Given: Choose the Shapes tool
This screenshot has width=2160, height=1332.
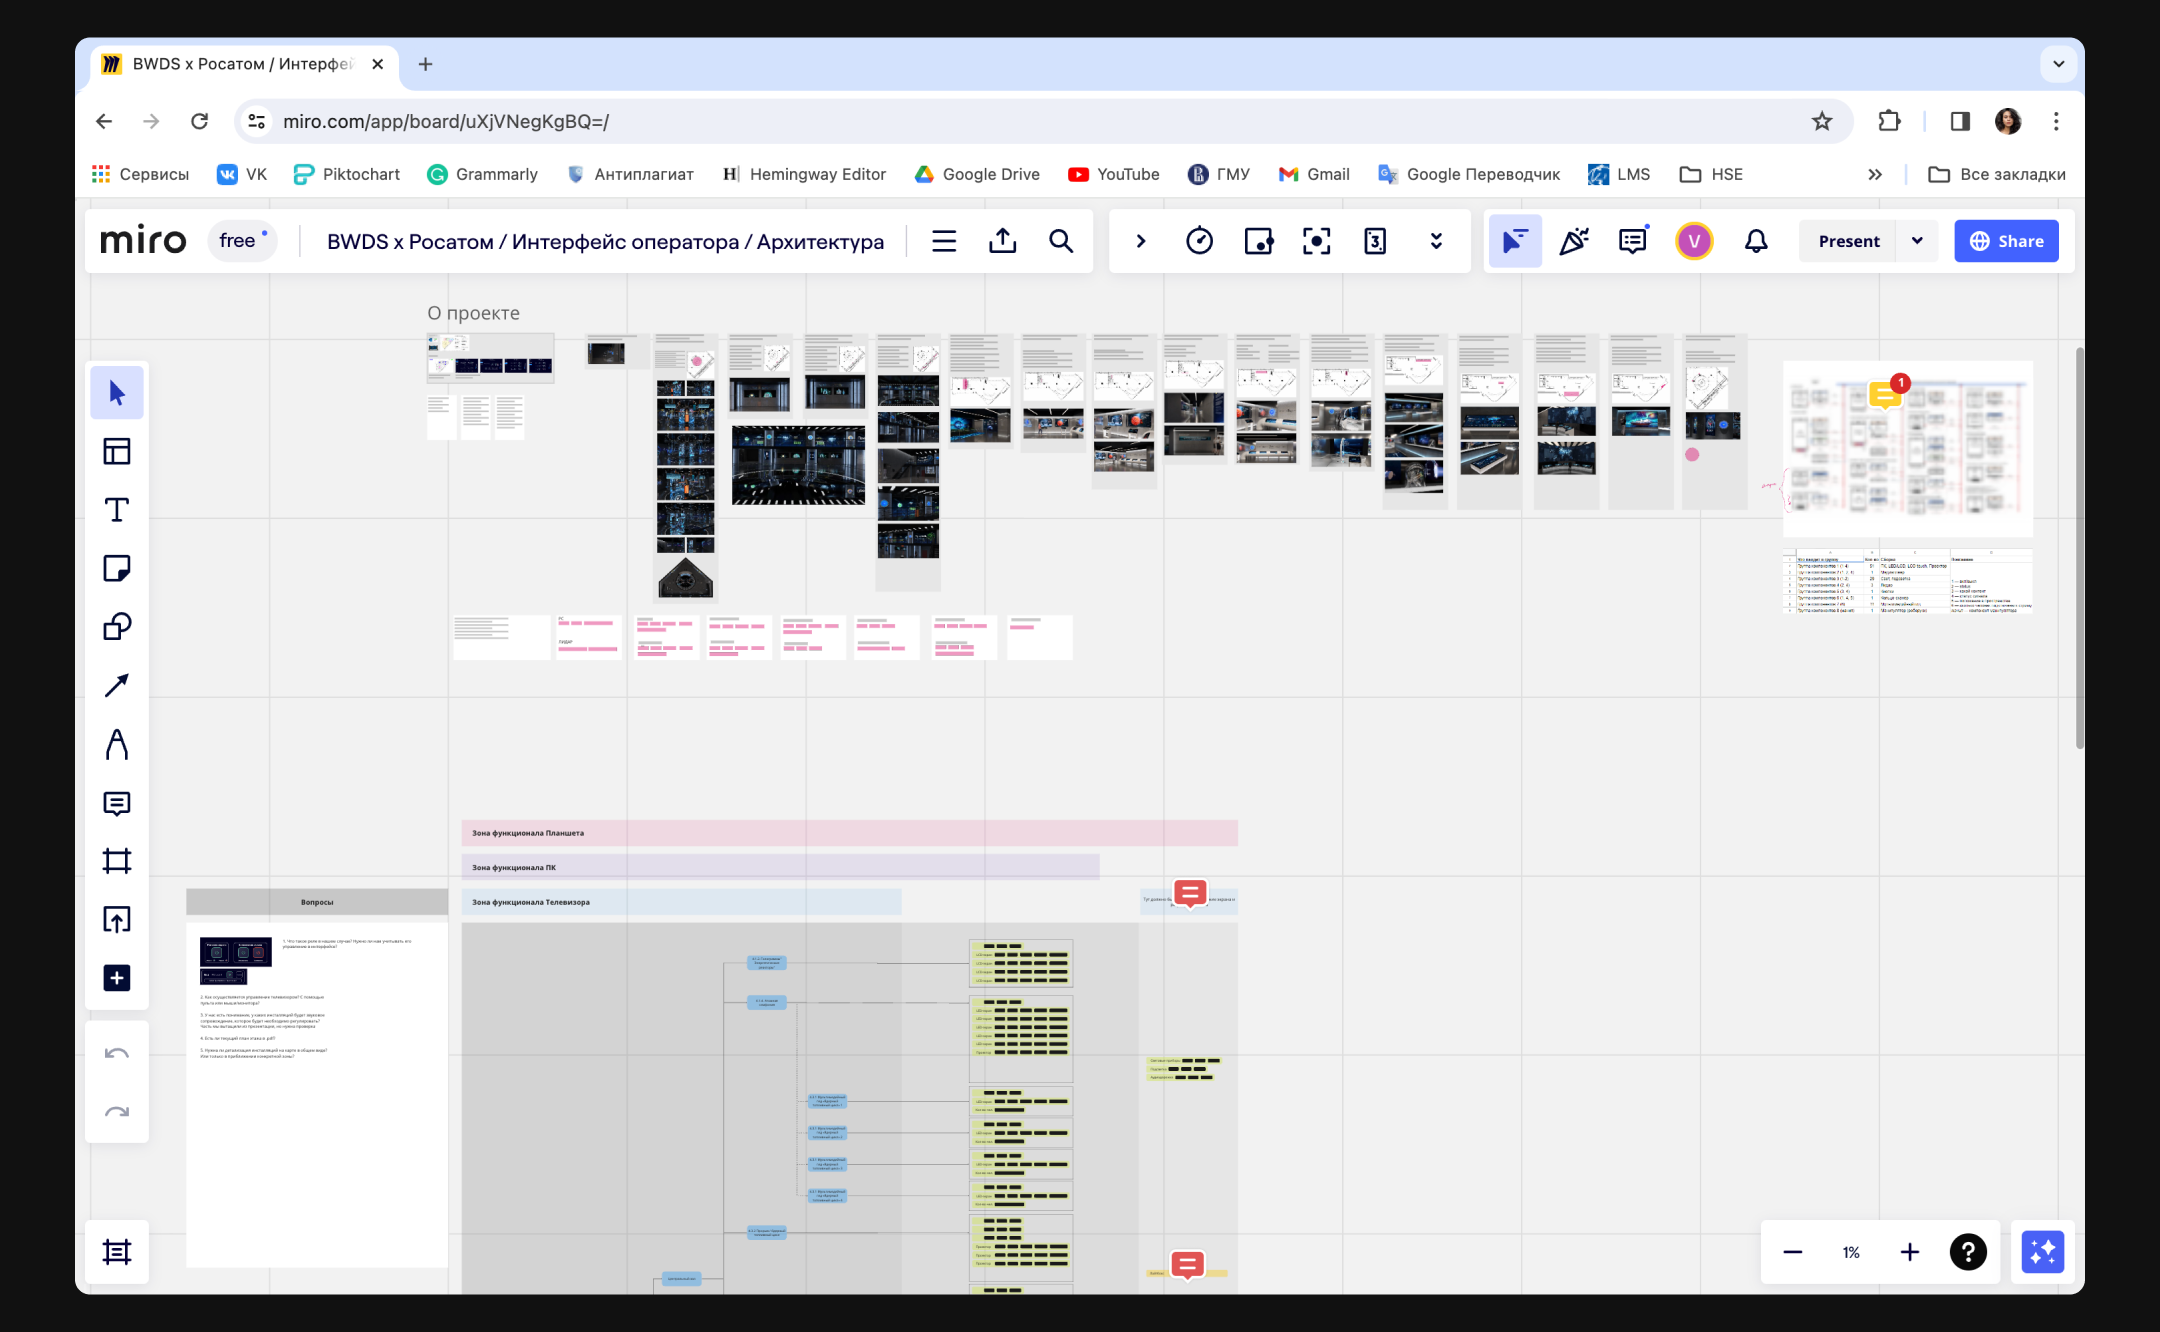Looking at the screenshot, I should (117, 627).
